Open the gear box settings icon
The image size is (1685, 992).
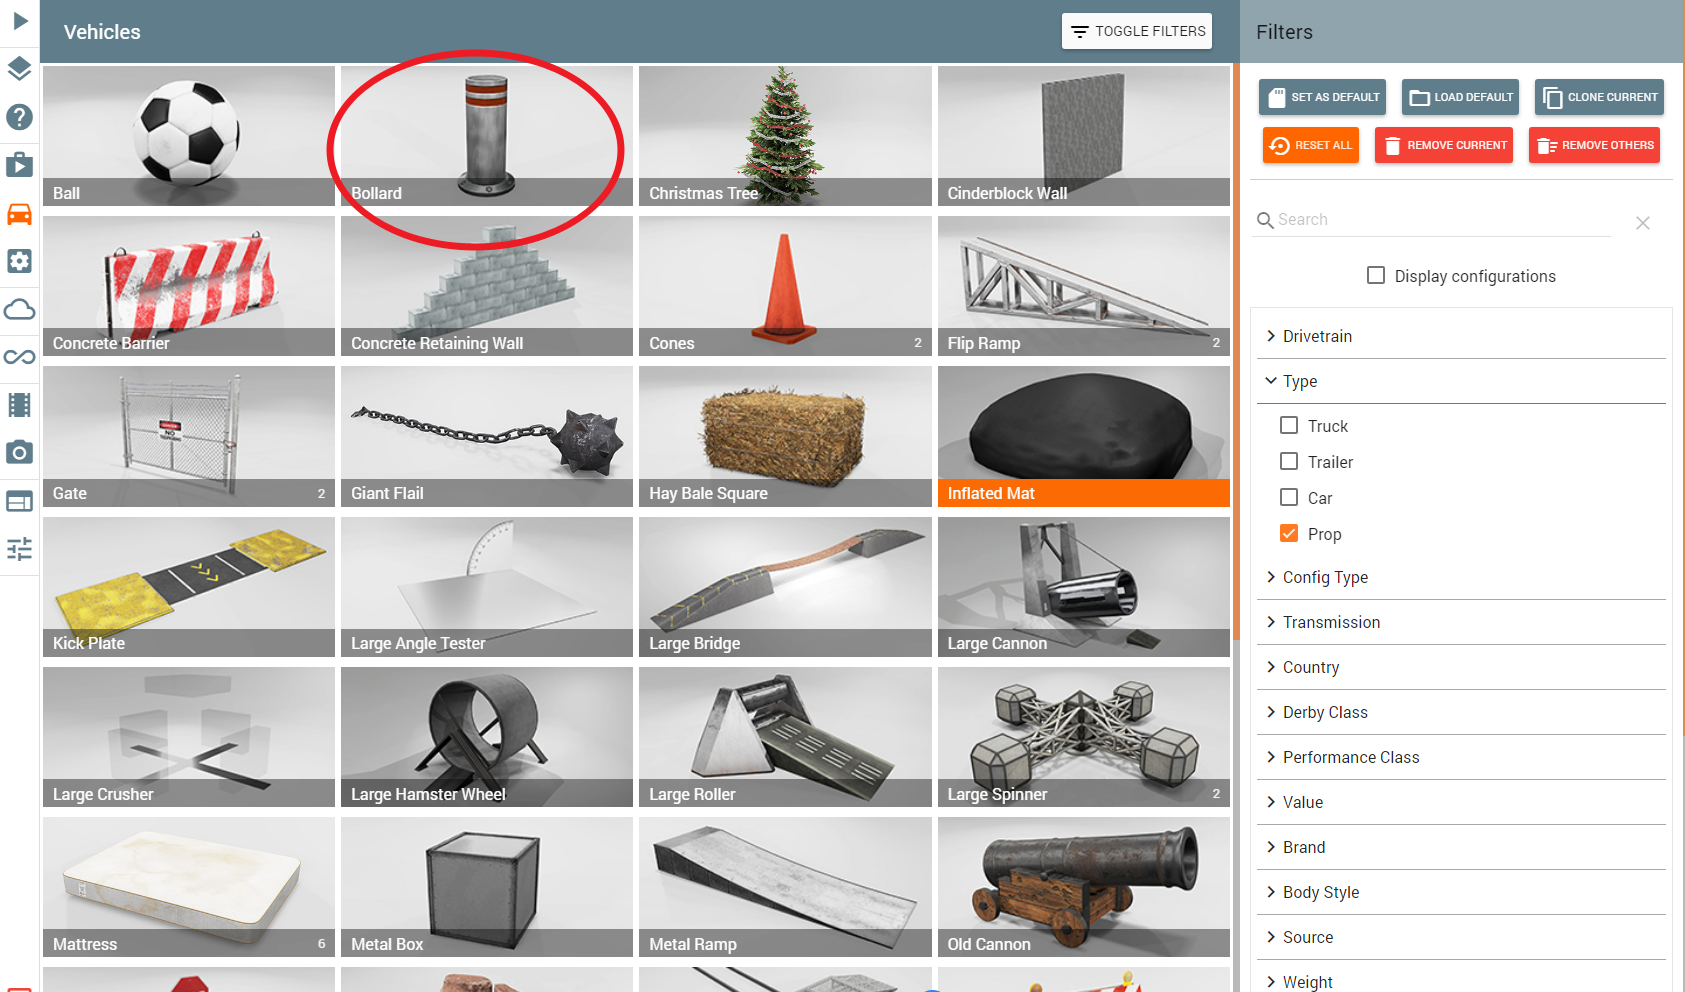click(20, 261)
